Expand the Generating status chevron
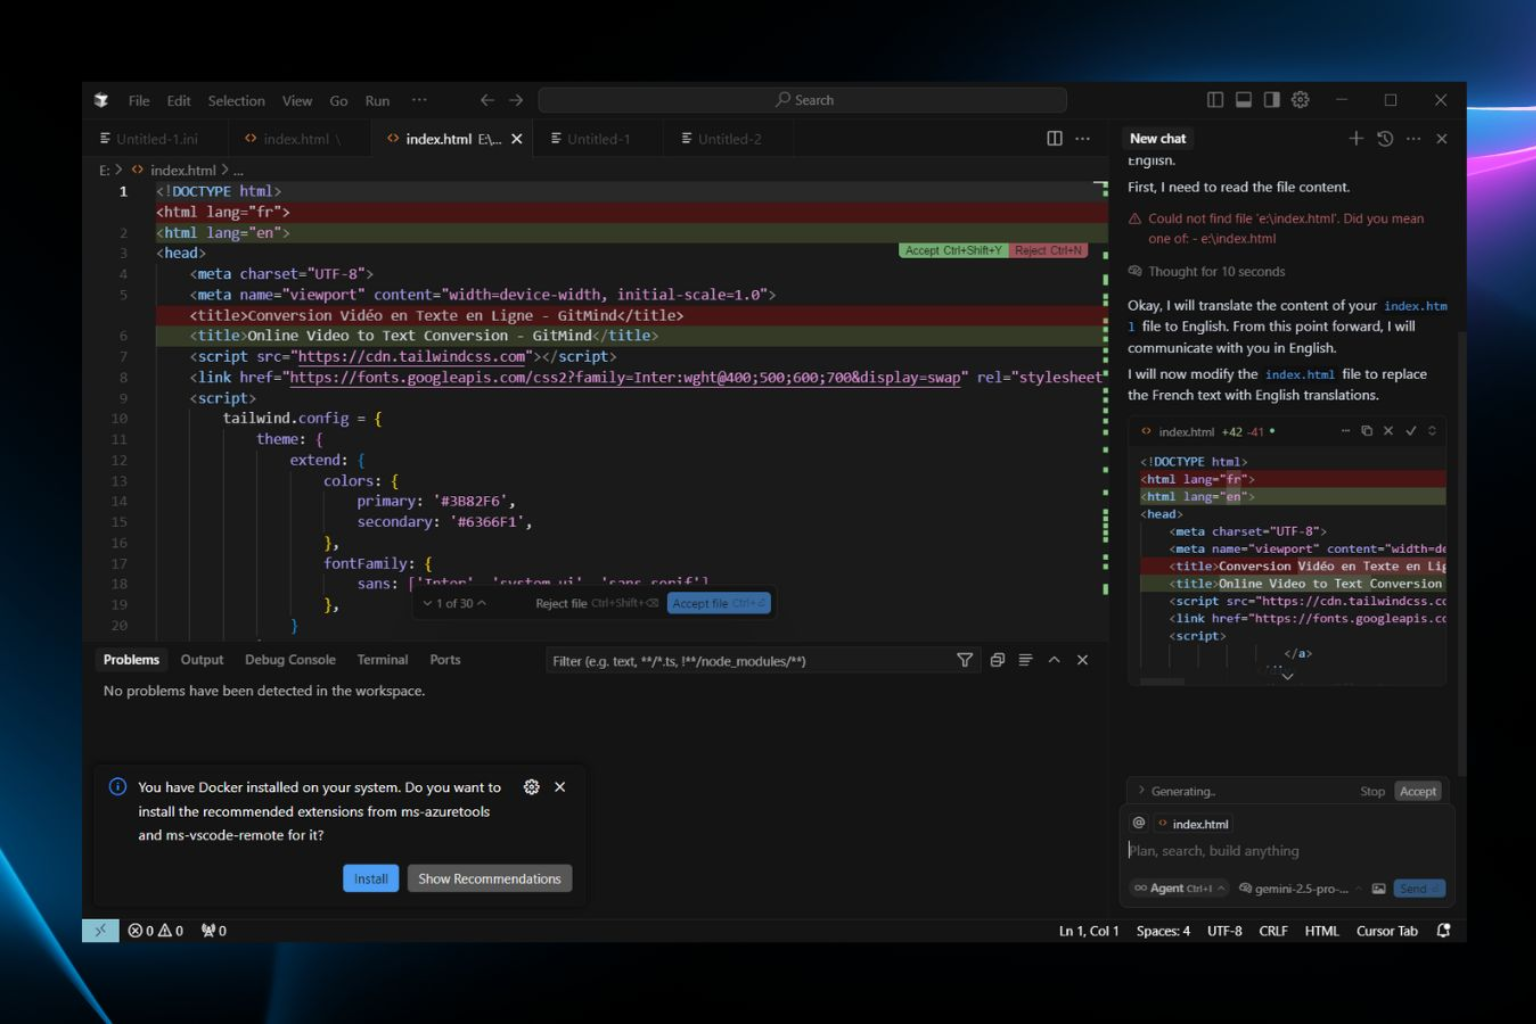This screenshot has height=1024, width=1536. [x=1142, y=790]
